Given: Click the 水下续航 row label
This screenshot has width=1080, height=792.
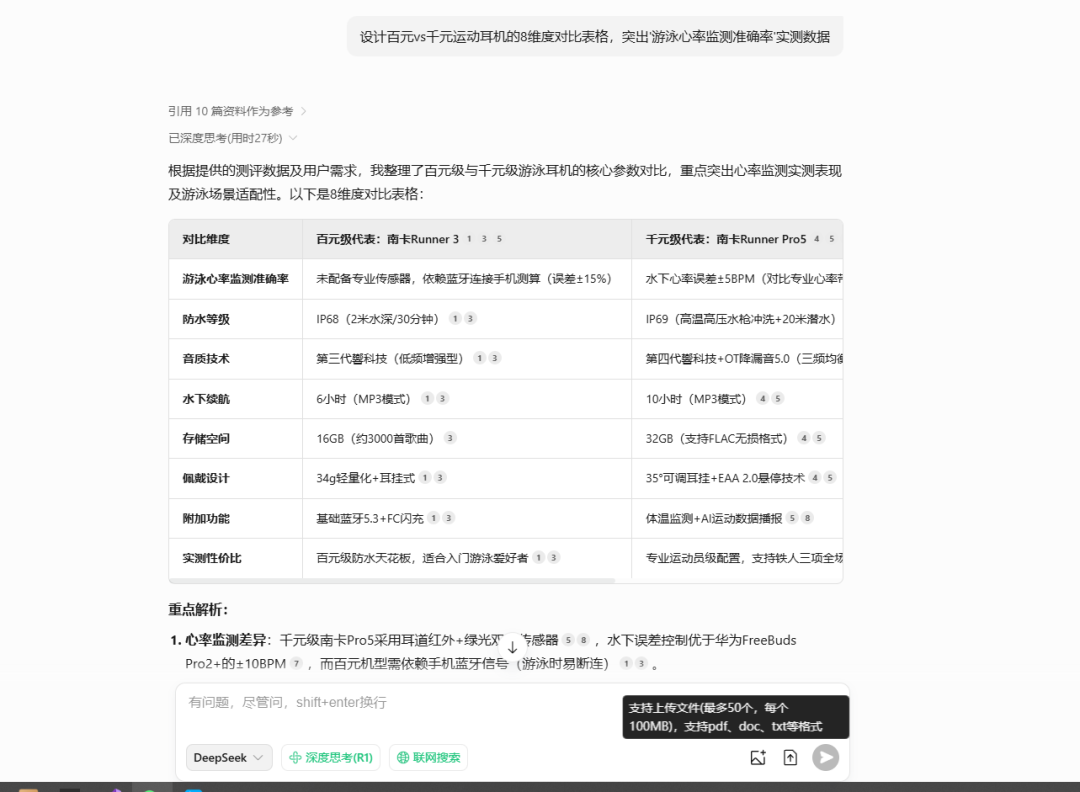Looking at the screenshot, I should point(206,399).
